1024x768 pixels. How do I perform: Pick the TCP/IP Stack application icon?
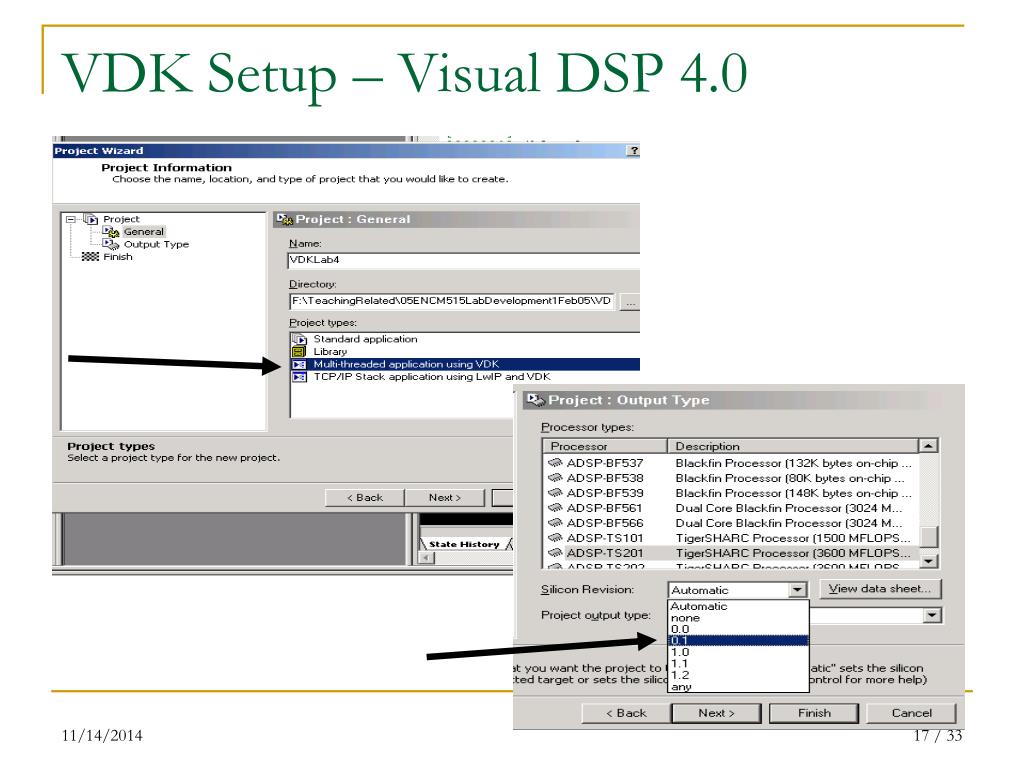click(299, 377)
